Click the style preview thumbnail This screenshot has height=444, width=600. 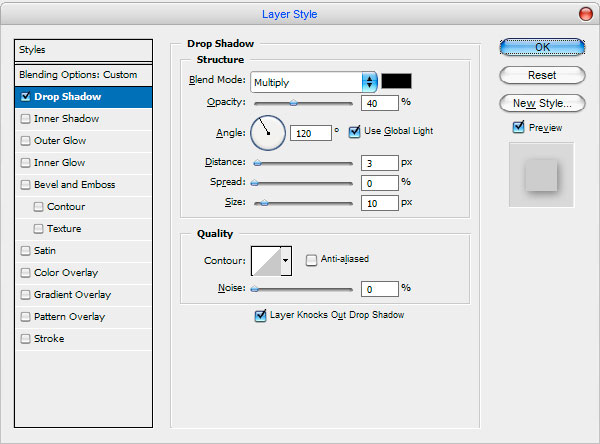point(541,175)
